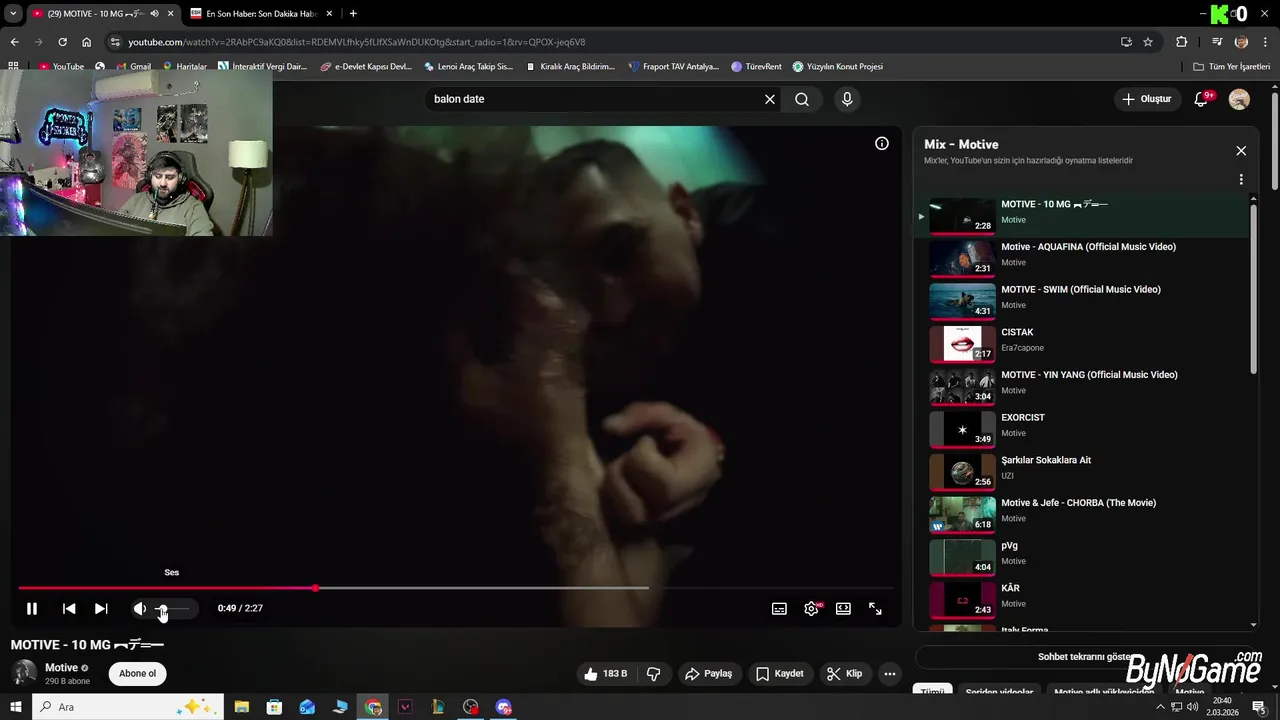Image resolution: width=1280 pixels, height=720 pixels.
Task: Open Microsoft Store from the taskbar
Action: tap(274, 707)
